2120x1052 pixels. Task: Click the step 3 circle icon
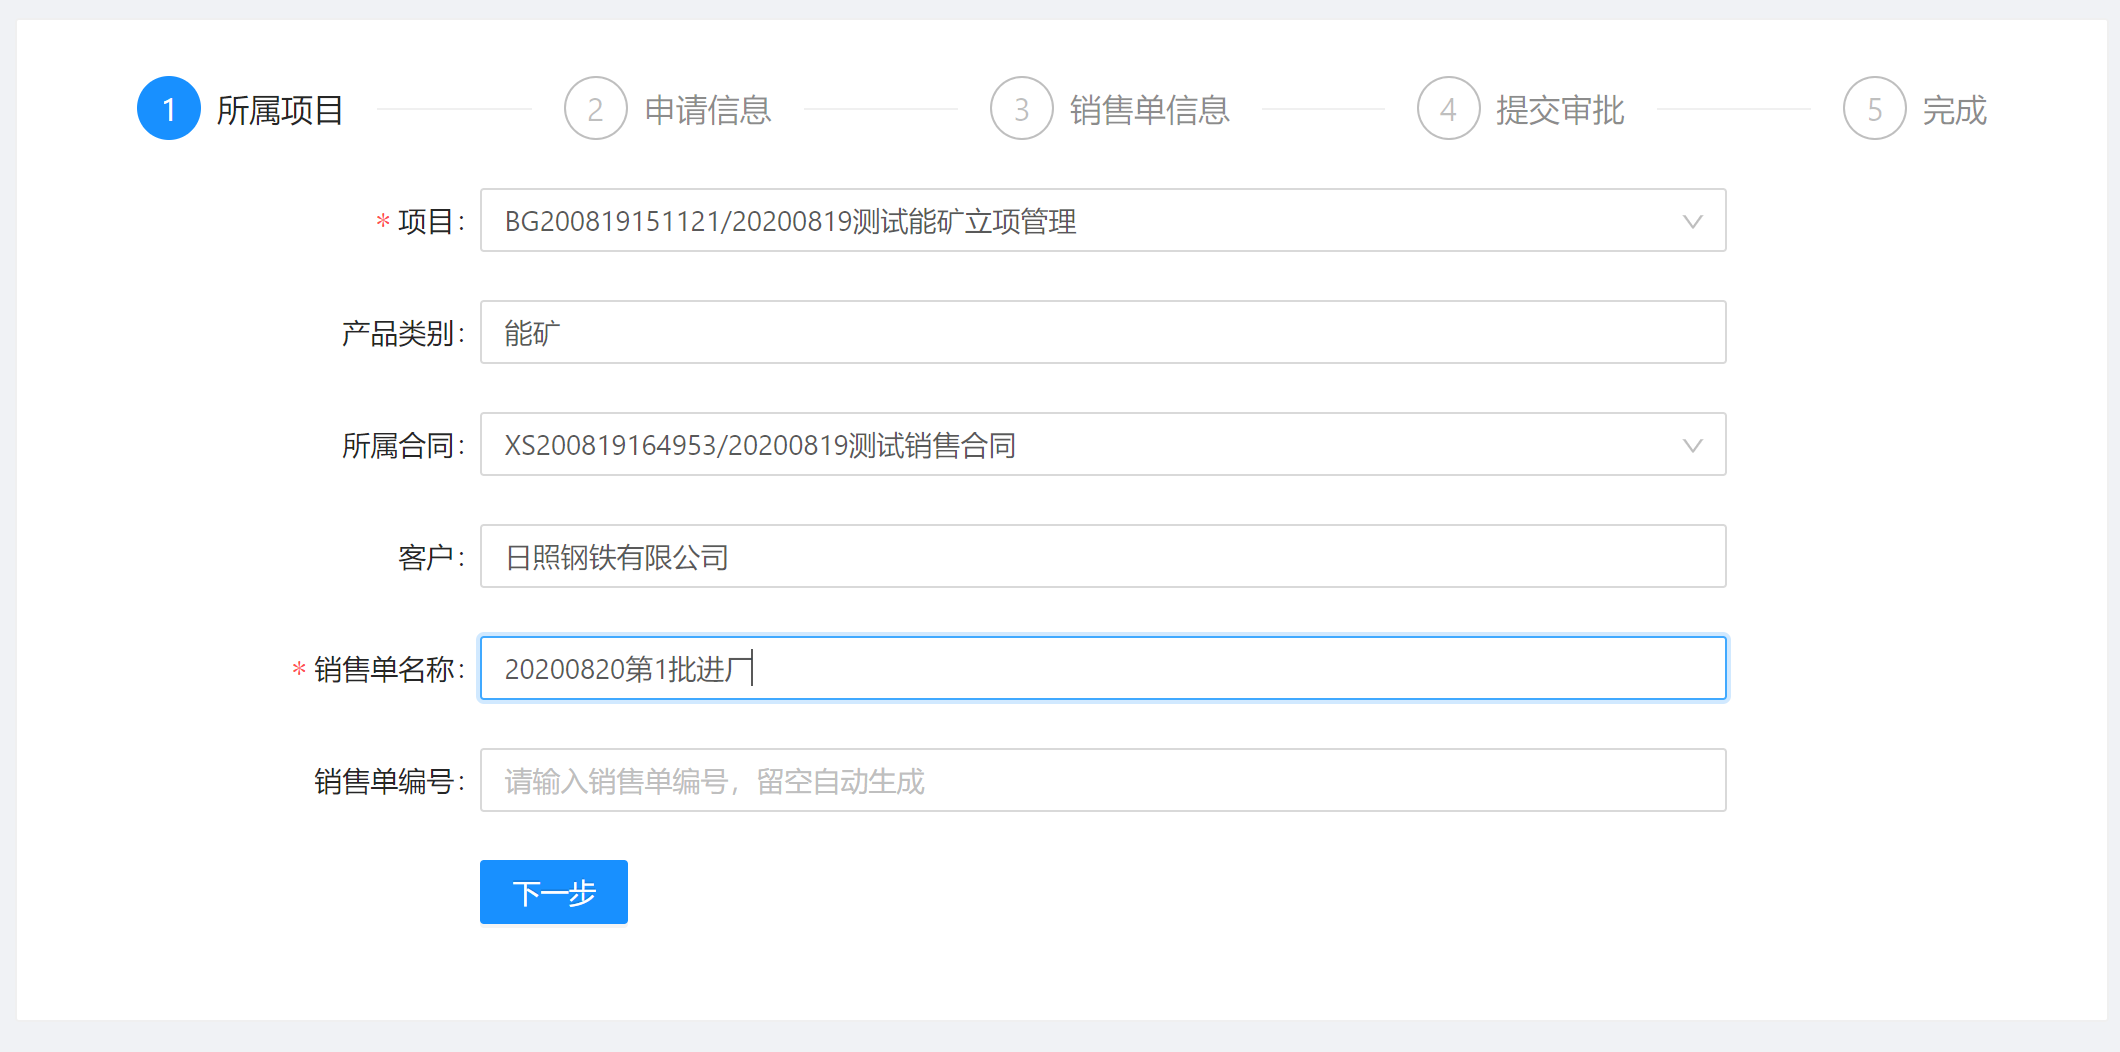[1022, 108]
